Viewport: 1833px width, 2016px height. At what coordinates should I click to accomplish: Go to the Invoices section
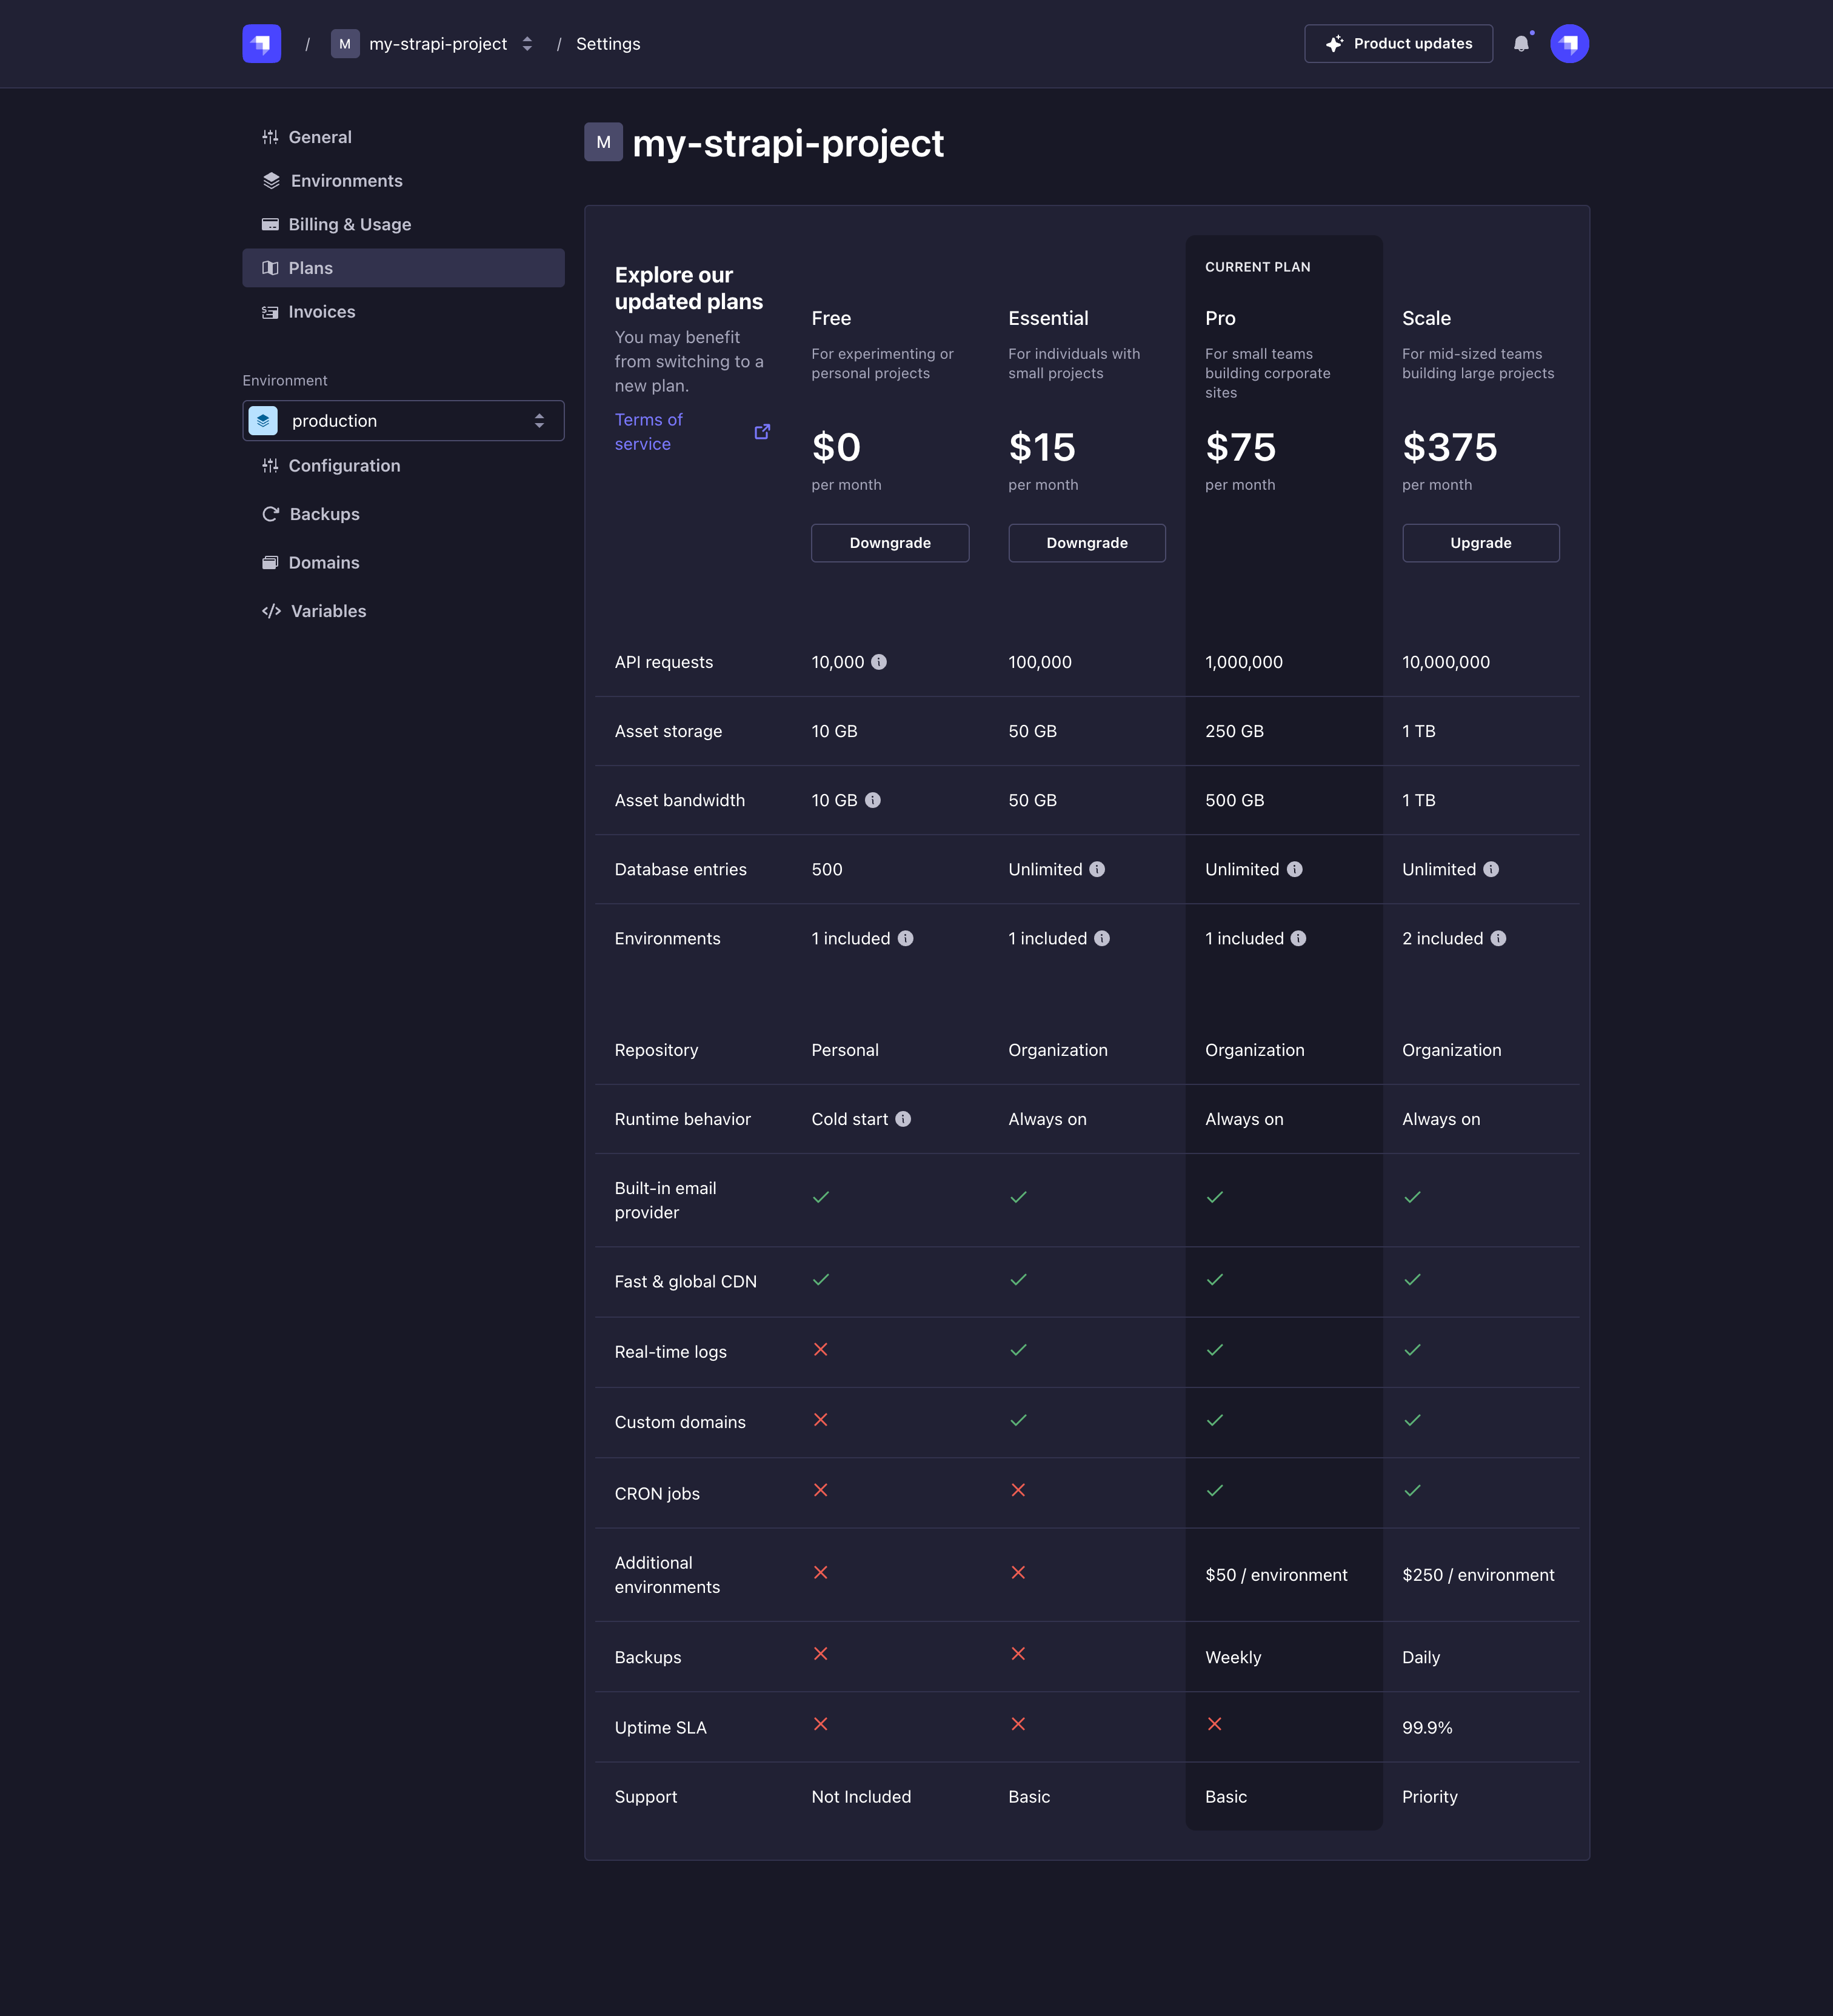tap(321, 312)
